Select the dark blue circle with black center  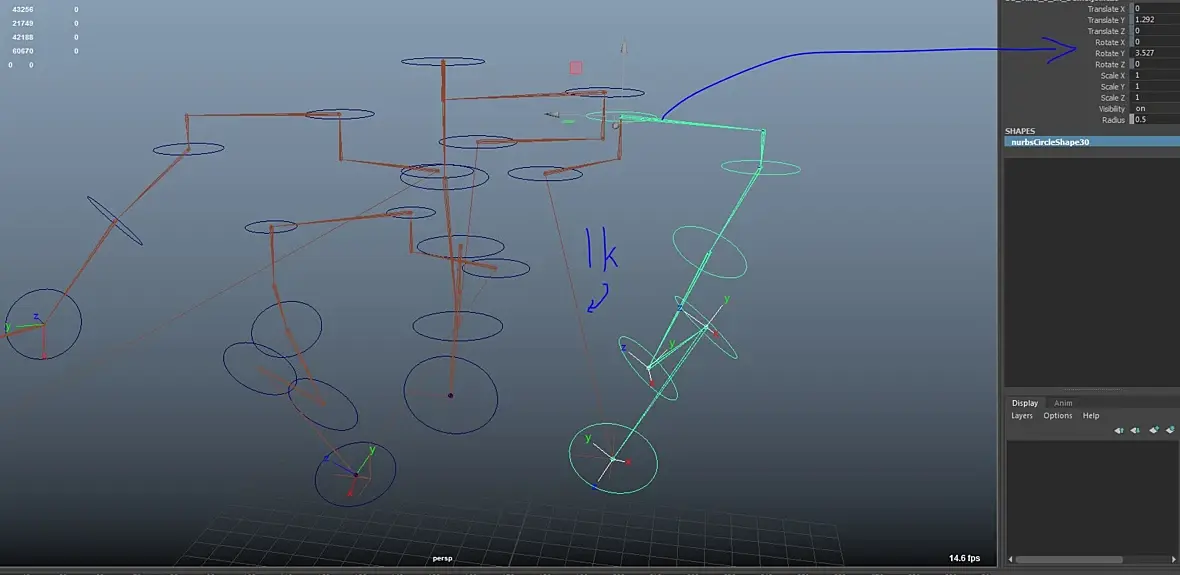click(450, 395)
